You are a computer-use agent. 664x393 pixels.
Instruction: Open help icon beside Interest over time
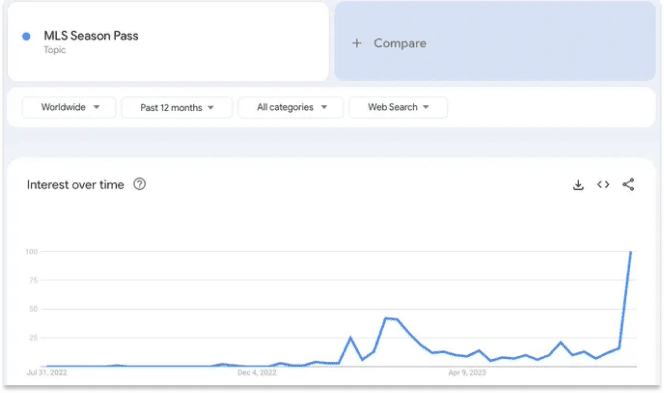click(139, 184)
